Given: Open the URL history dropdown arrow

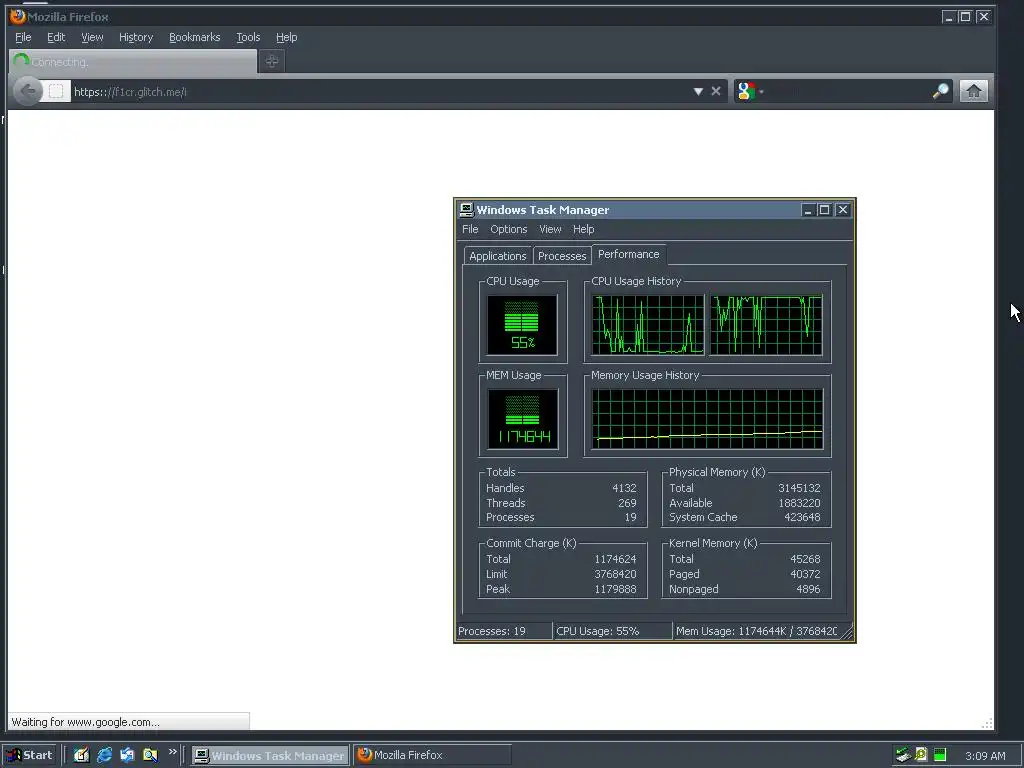Looking at the screenshot, I should (698, 91).
